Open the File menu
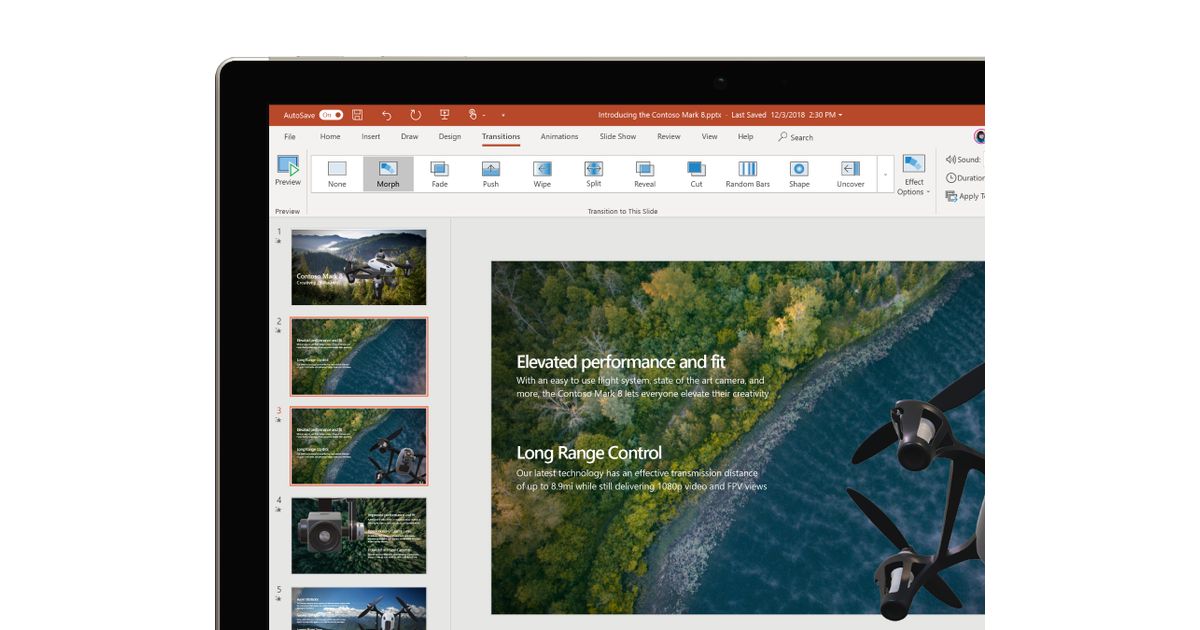The image size is (1200, 630). coord(290,137)
